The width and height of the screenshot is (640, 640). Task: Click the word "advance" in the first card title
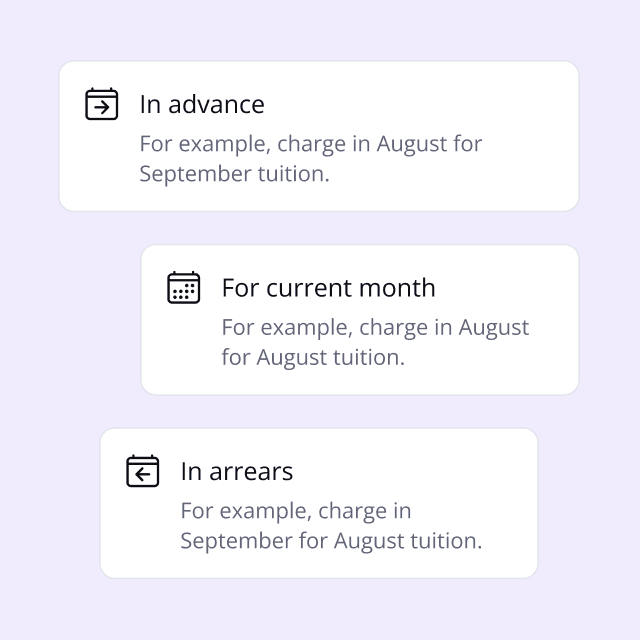click(x=216, y=104)
